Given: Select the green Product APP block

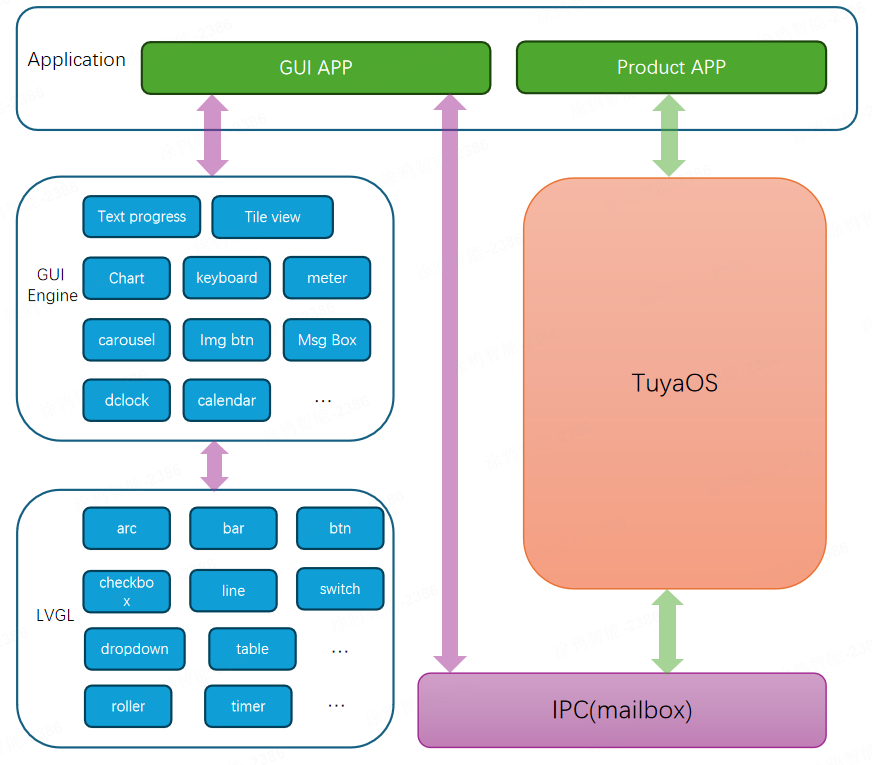Looking at the screenshot, I should click(x=671, y=67).
